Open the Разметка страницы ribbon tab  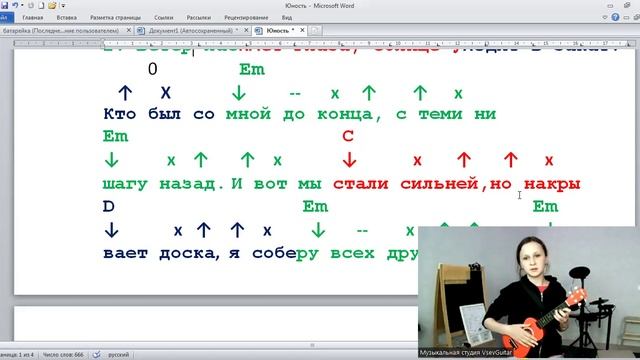116,18
